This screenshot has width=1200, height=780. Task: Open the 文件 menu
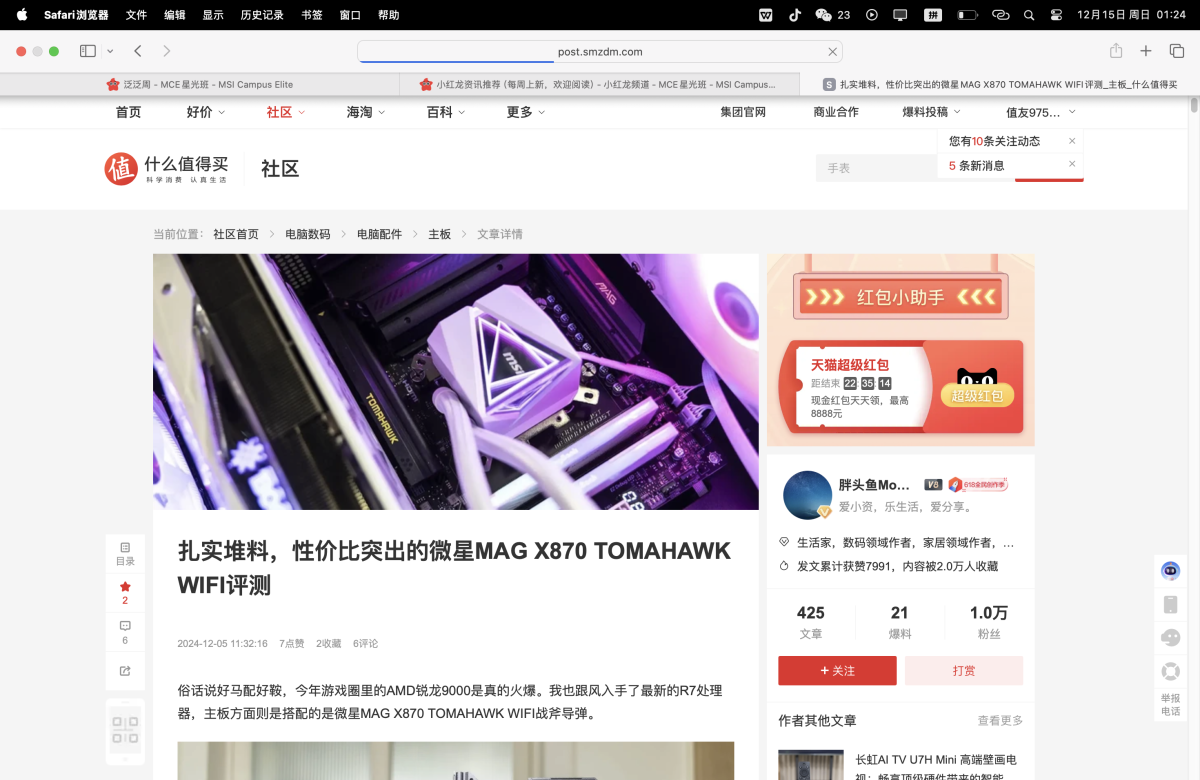tap(136, 15)
